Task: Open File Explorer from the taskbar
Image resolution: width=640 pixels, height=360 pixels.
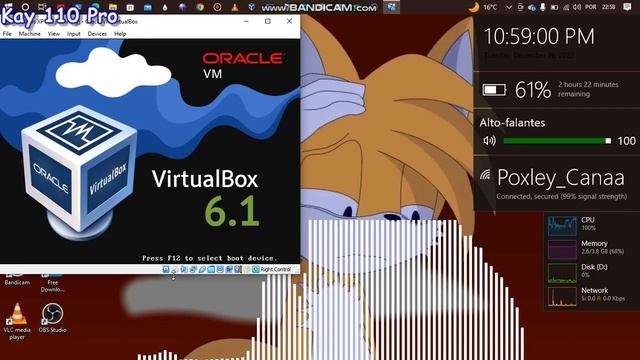Action: (x=113, y=7)
